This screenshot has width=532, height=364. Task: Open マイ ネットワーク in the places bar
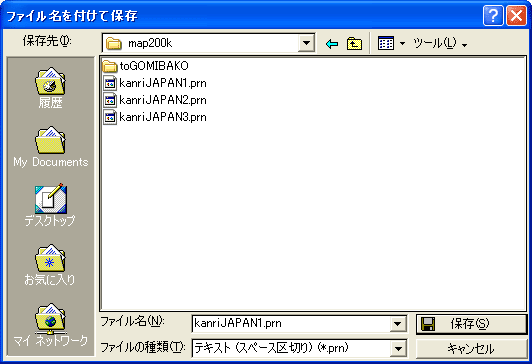click(51, 324)
